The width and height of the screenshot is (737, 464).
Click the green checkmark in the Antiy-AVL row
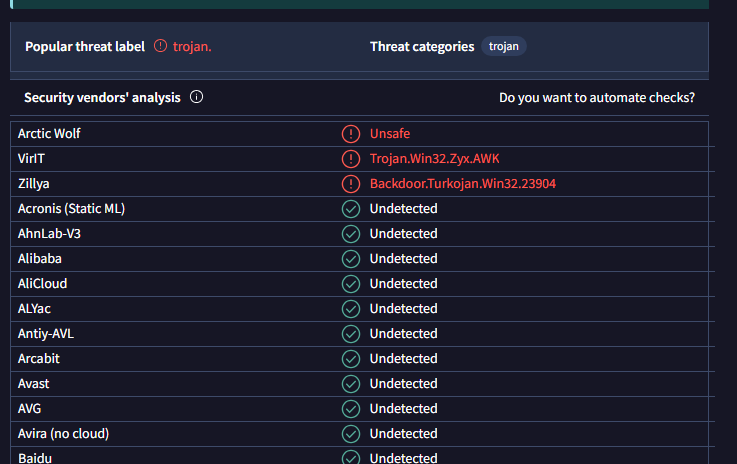point(351,334)
